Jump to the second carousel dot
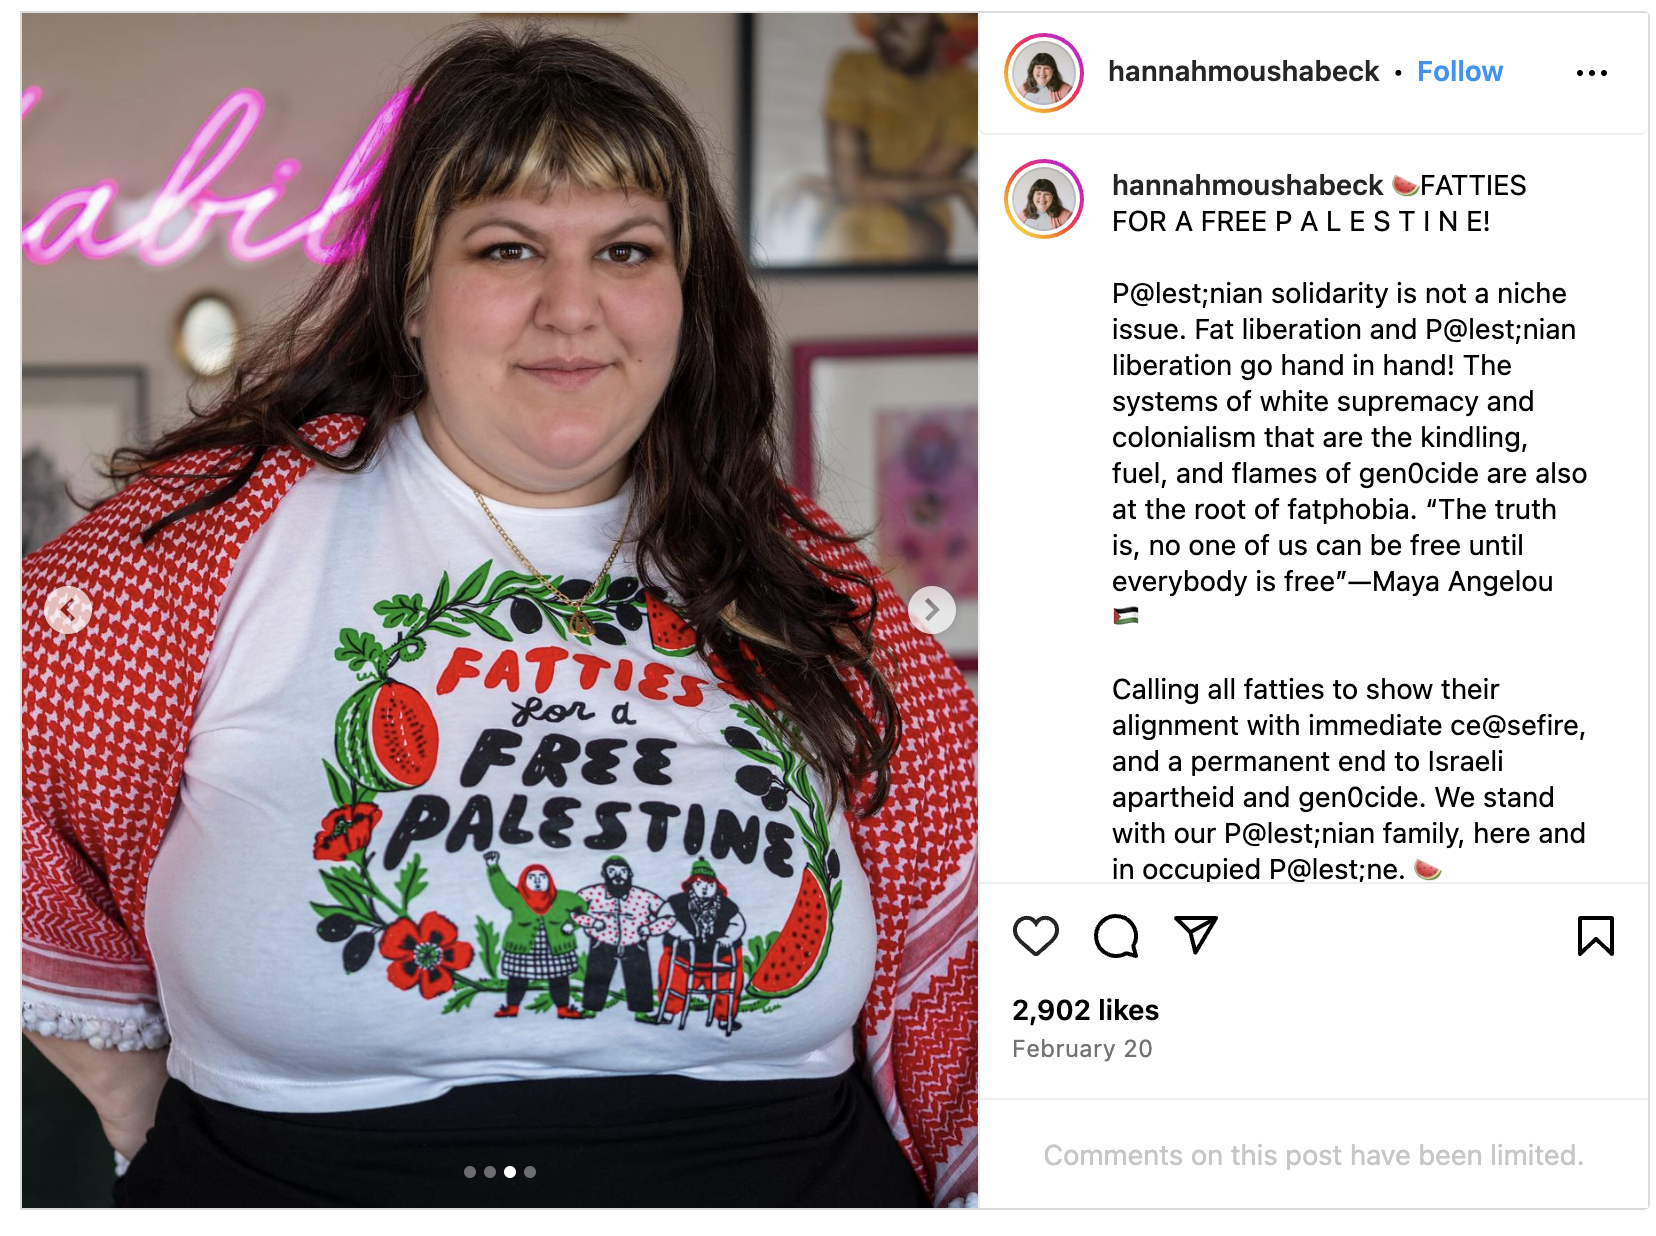 [490, 1172]
